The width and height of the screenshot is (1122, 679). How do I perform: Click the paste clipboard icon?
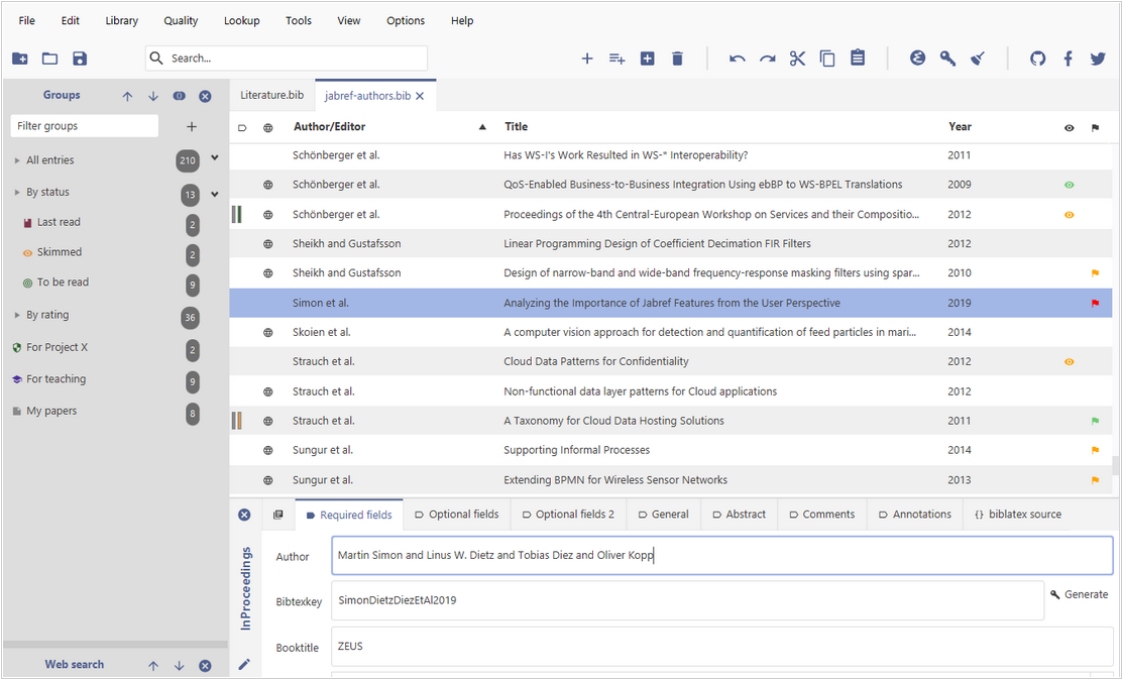click(857, 59)
